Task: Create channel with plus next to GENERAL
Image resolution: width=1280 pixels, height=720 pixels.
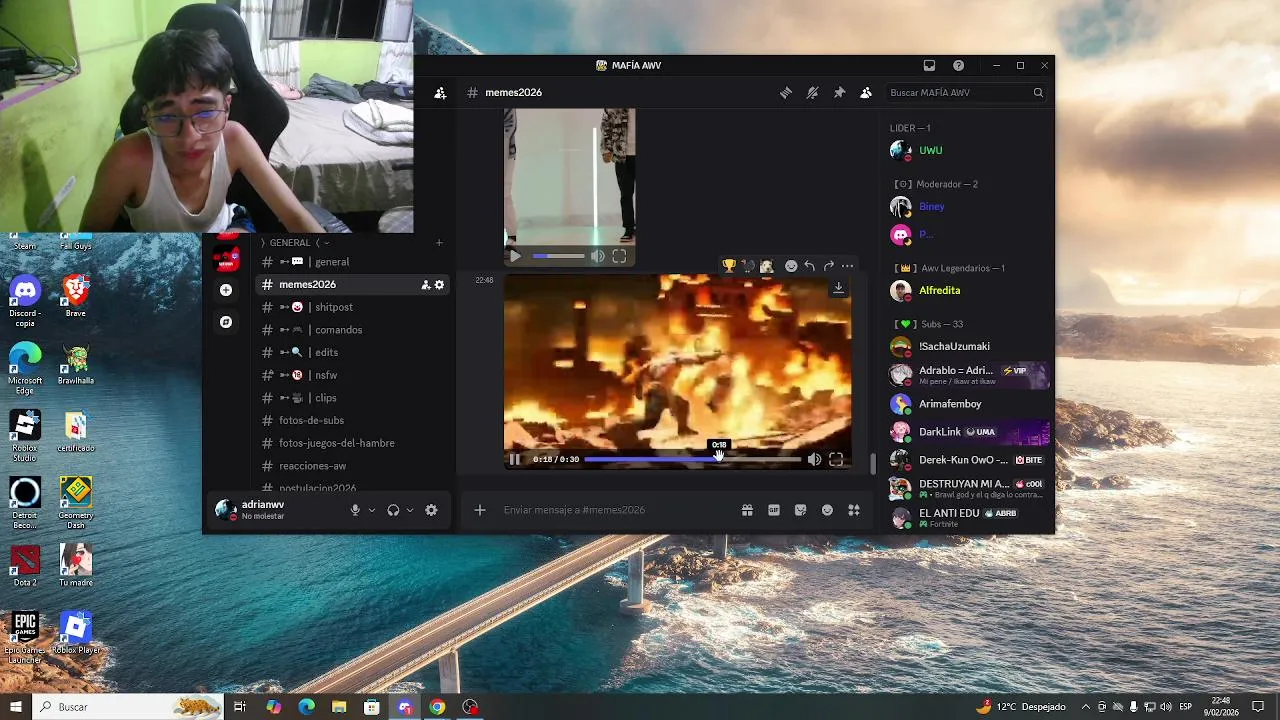Action: point(439,243)
